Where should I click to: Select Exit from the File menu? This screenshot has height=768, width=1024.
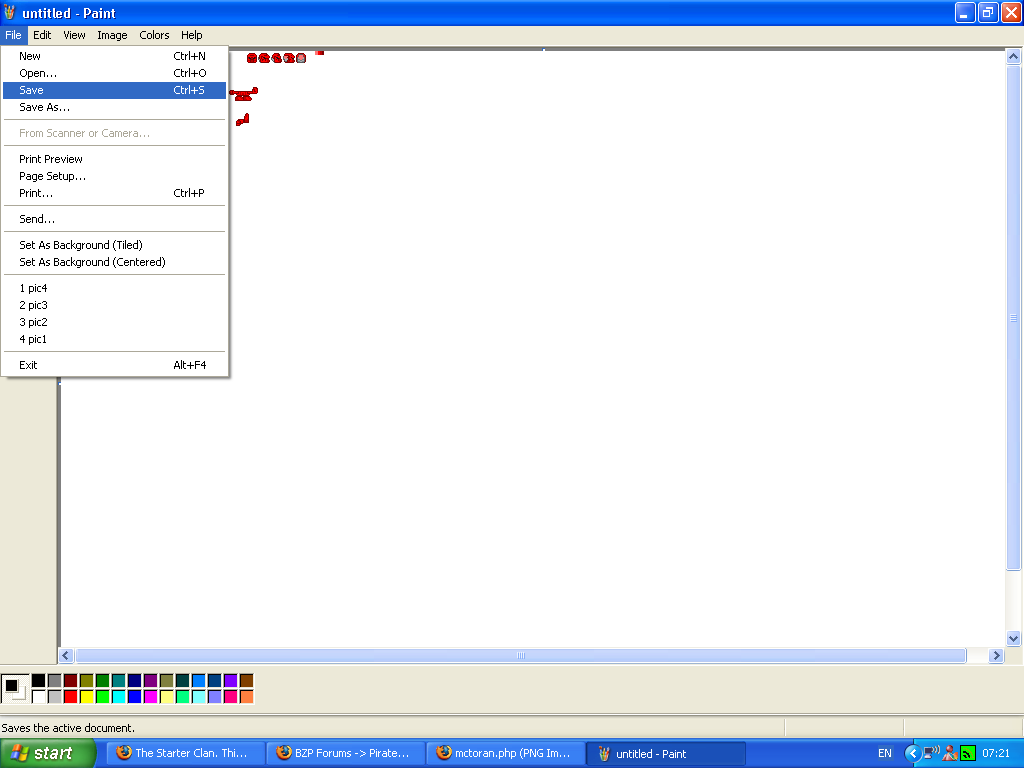(x=27, y=364)
